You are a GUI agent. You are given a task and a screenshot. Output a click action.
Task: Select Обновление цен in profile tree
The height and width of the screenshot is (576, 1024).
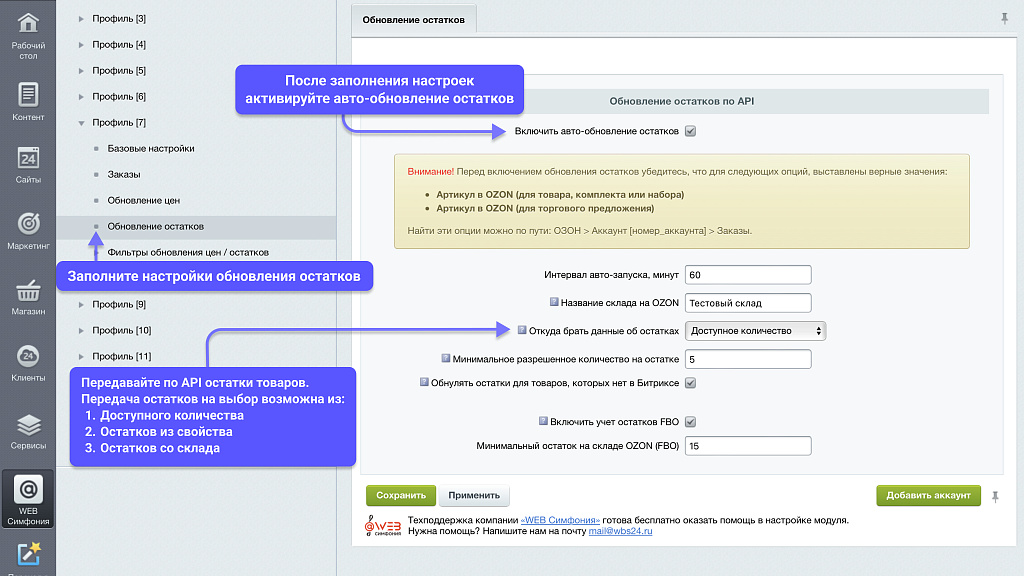pyautogui.click(x=143, y=200)
